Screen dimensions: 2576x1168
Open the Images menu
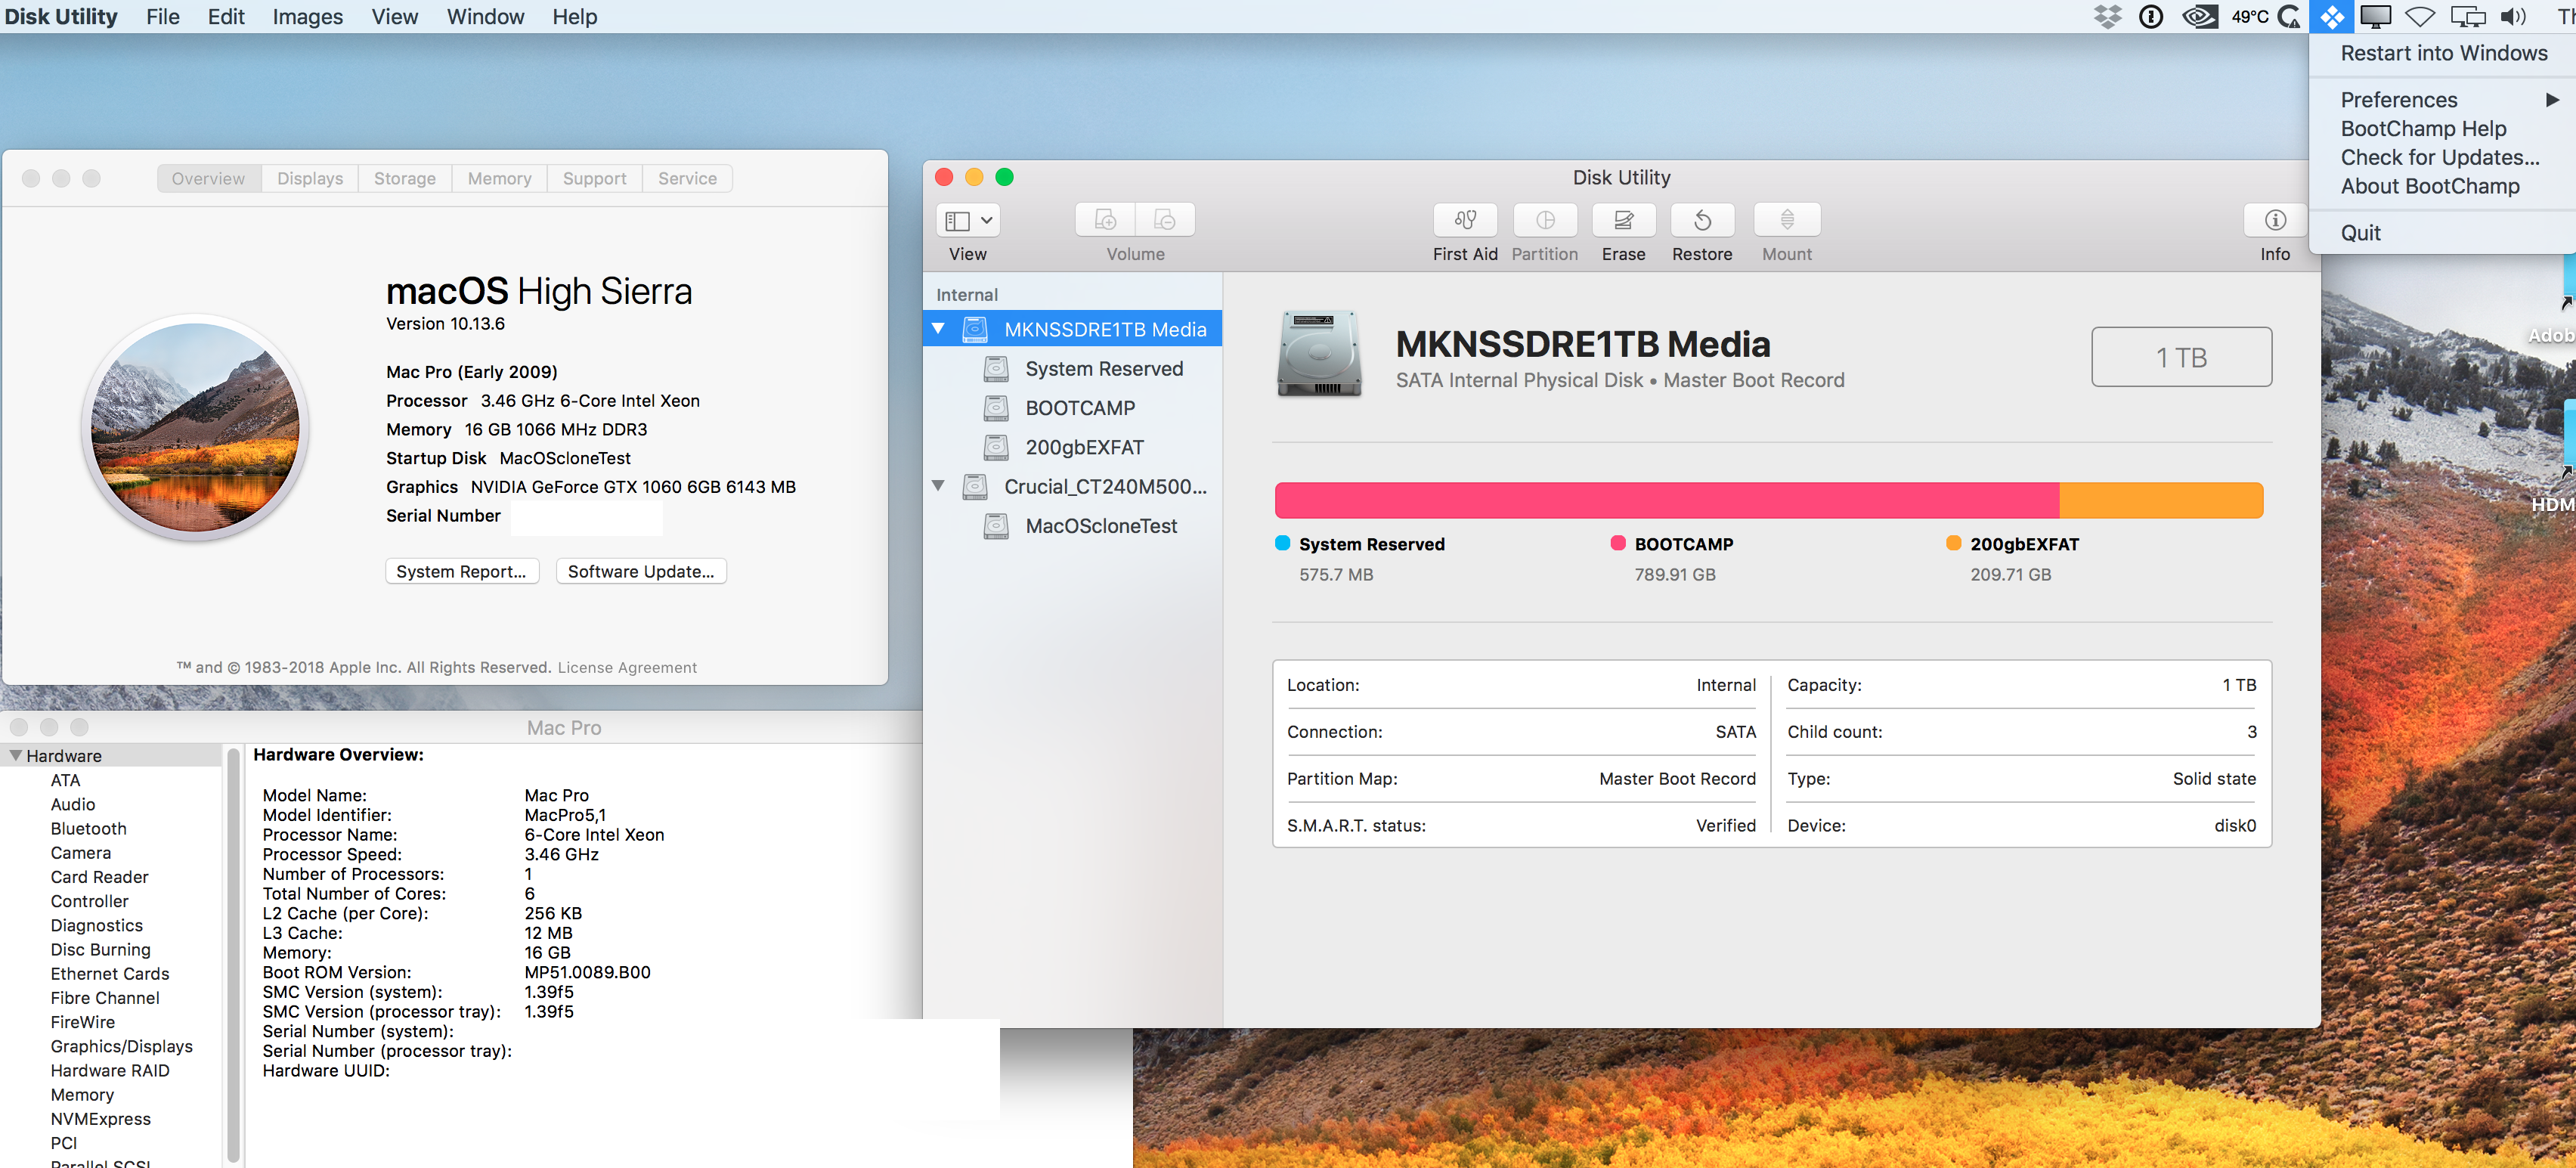pos(307,16)
